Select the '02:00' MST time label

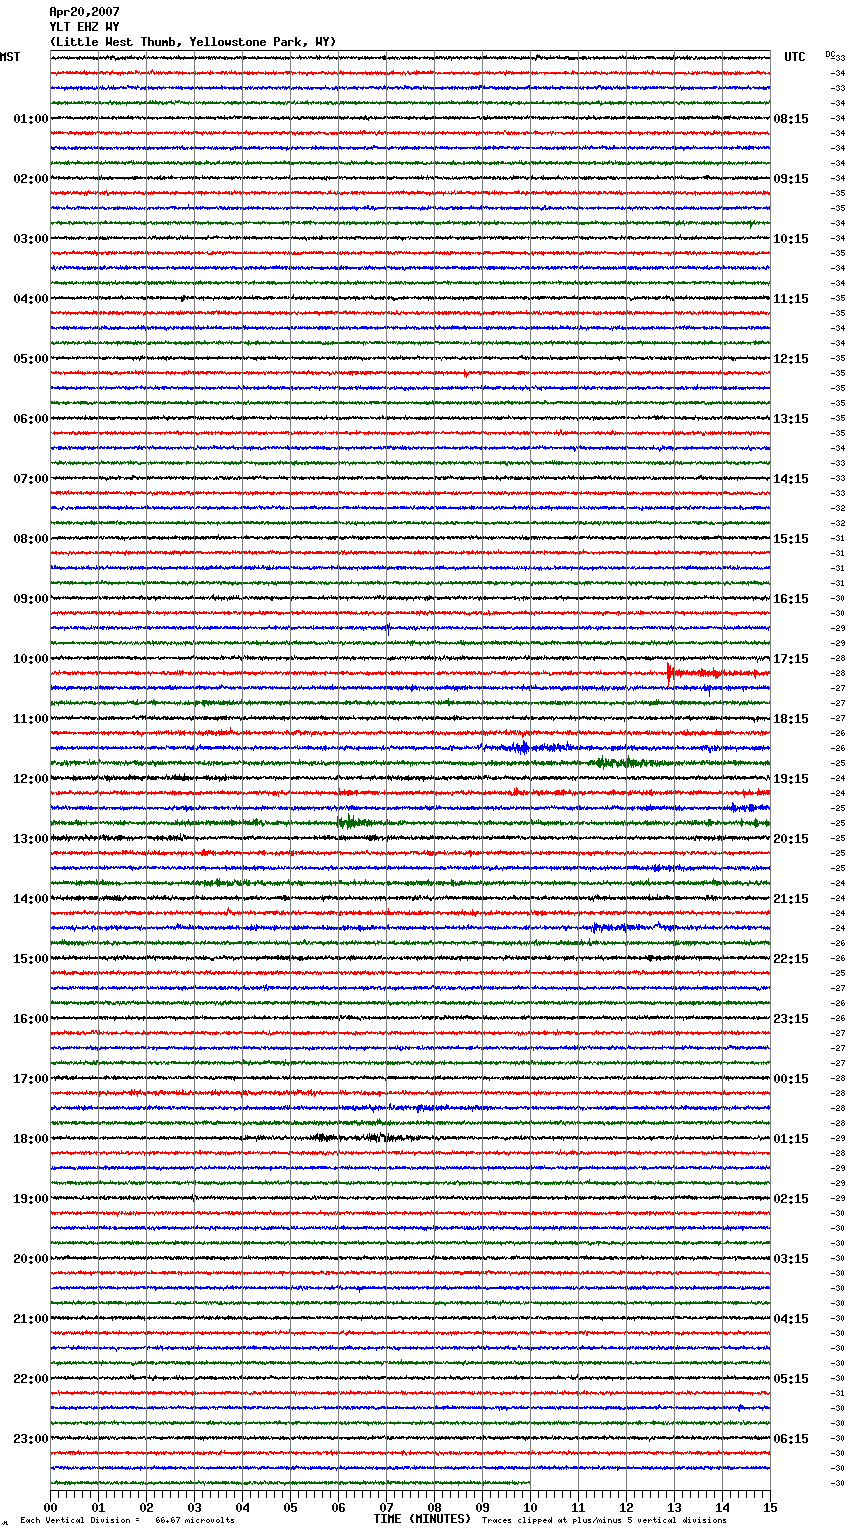(31, 179)
